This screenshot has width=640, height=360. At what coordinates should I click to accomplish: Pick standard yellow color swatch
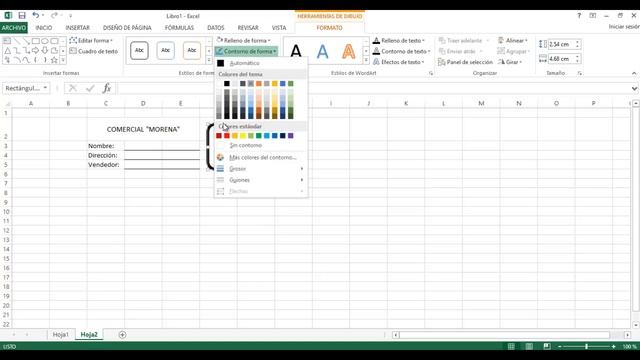[x=243, y=136]
